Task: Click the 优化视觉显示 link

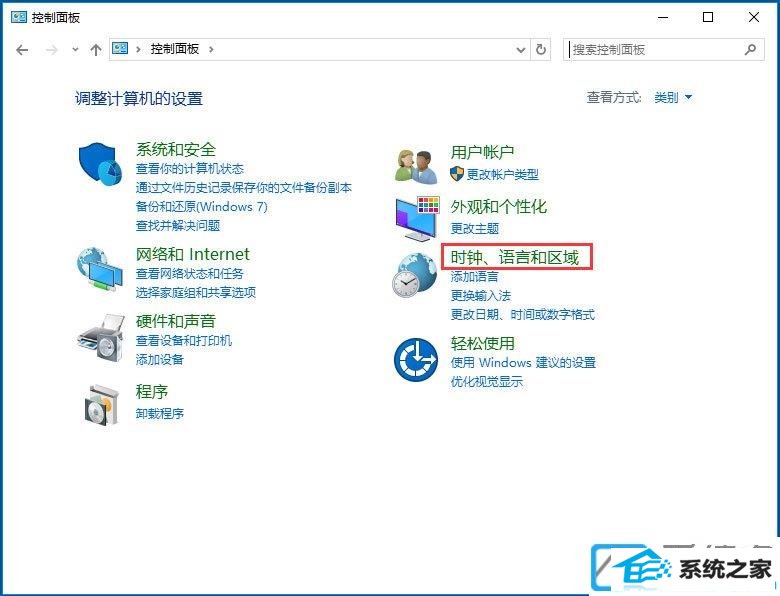Action: 487,382
